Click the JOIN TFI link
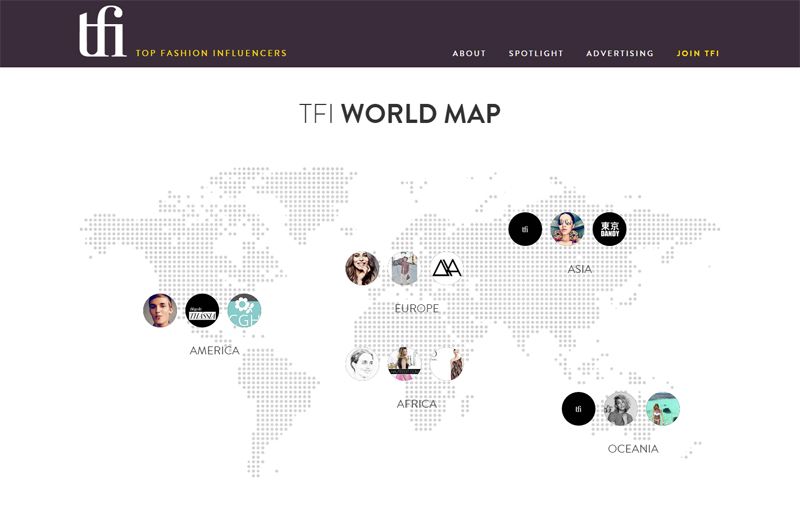800x511 pixels. [x=697, y=53]
